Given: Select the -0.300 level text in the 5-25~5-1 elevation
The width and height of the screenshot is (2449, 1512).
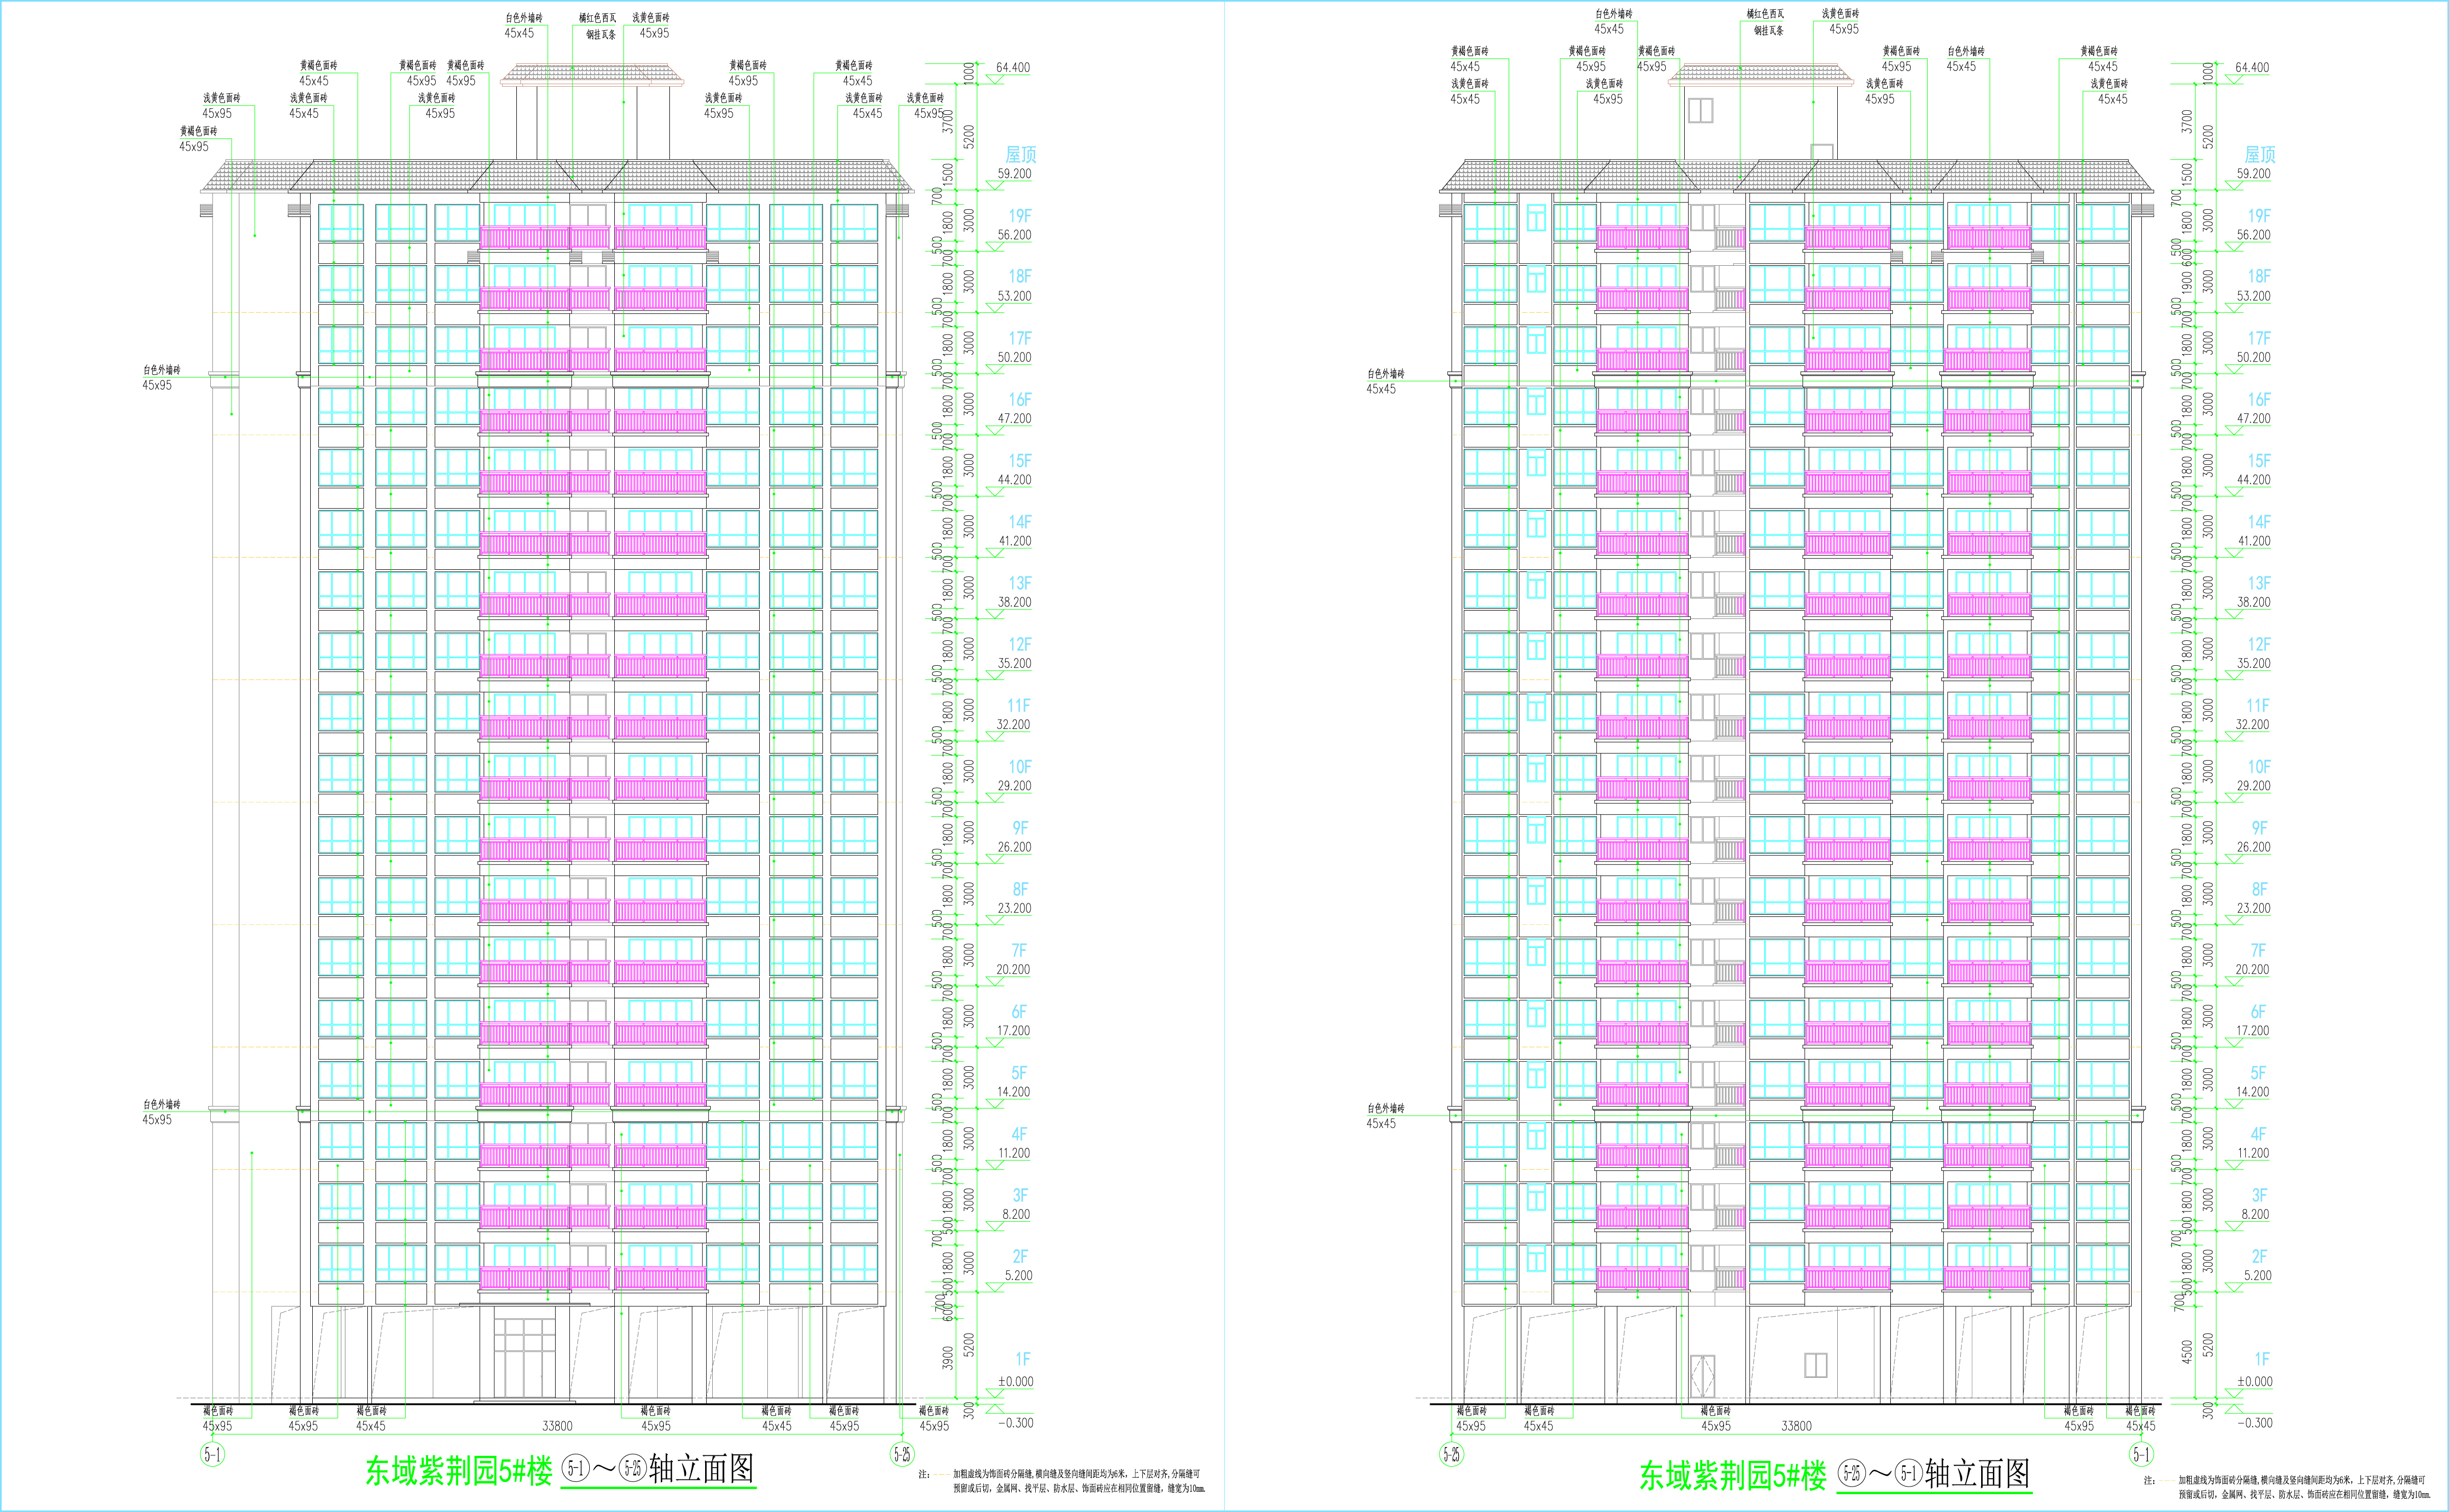Looking at the screenshot, I should (2254, 1422).
